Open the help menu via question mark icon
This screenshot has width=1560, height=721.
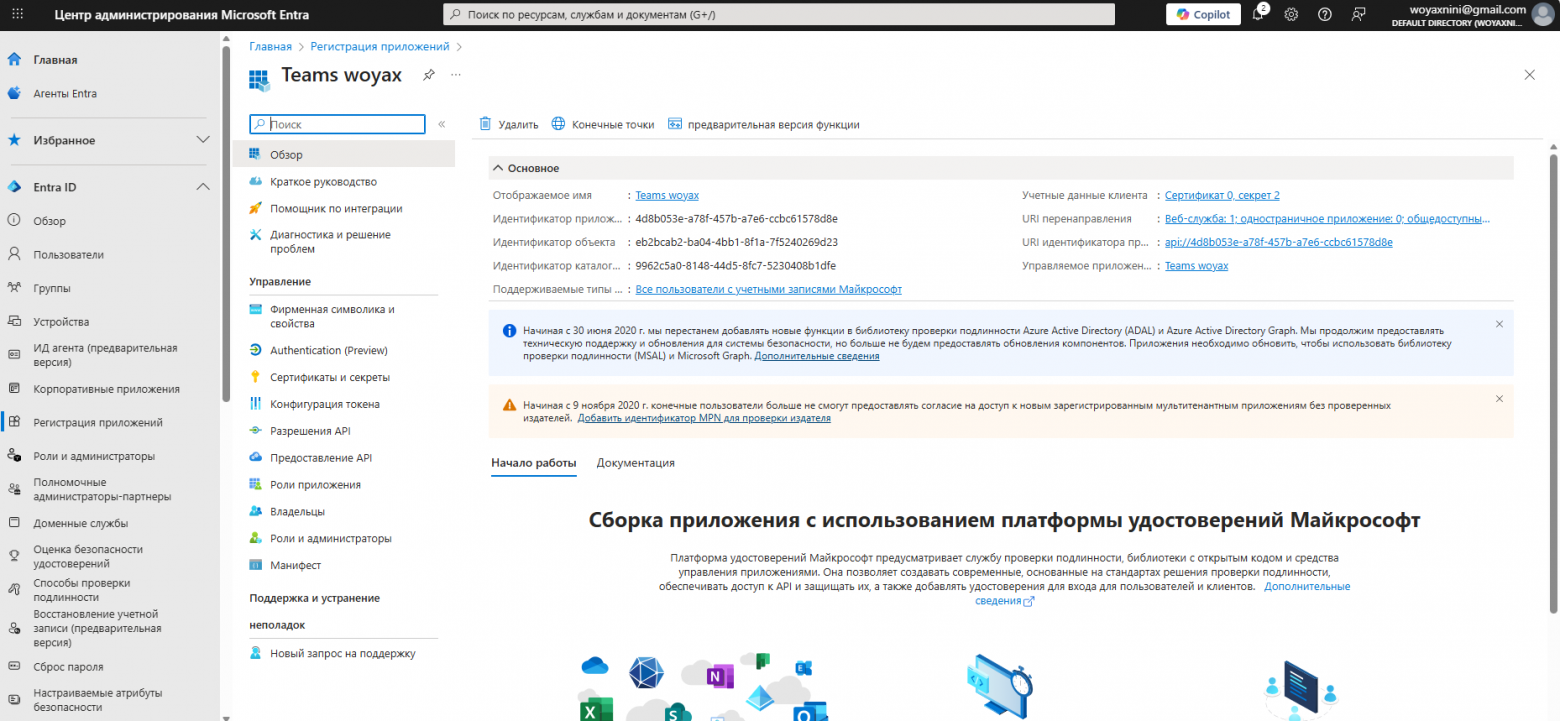pos(1324,15)
